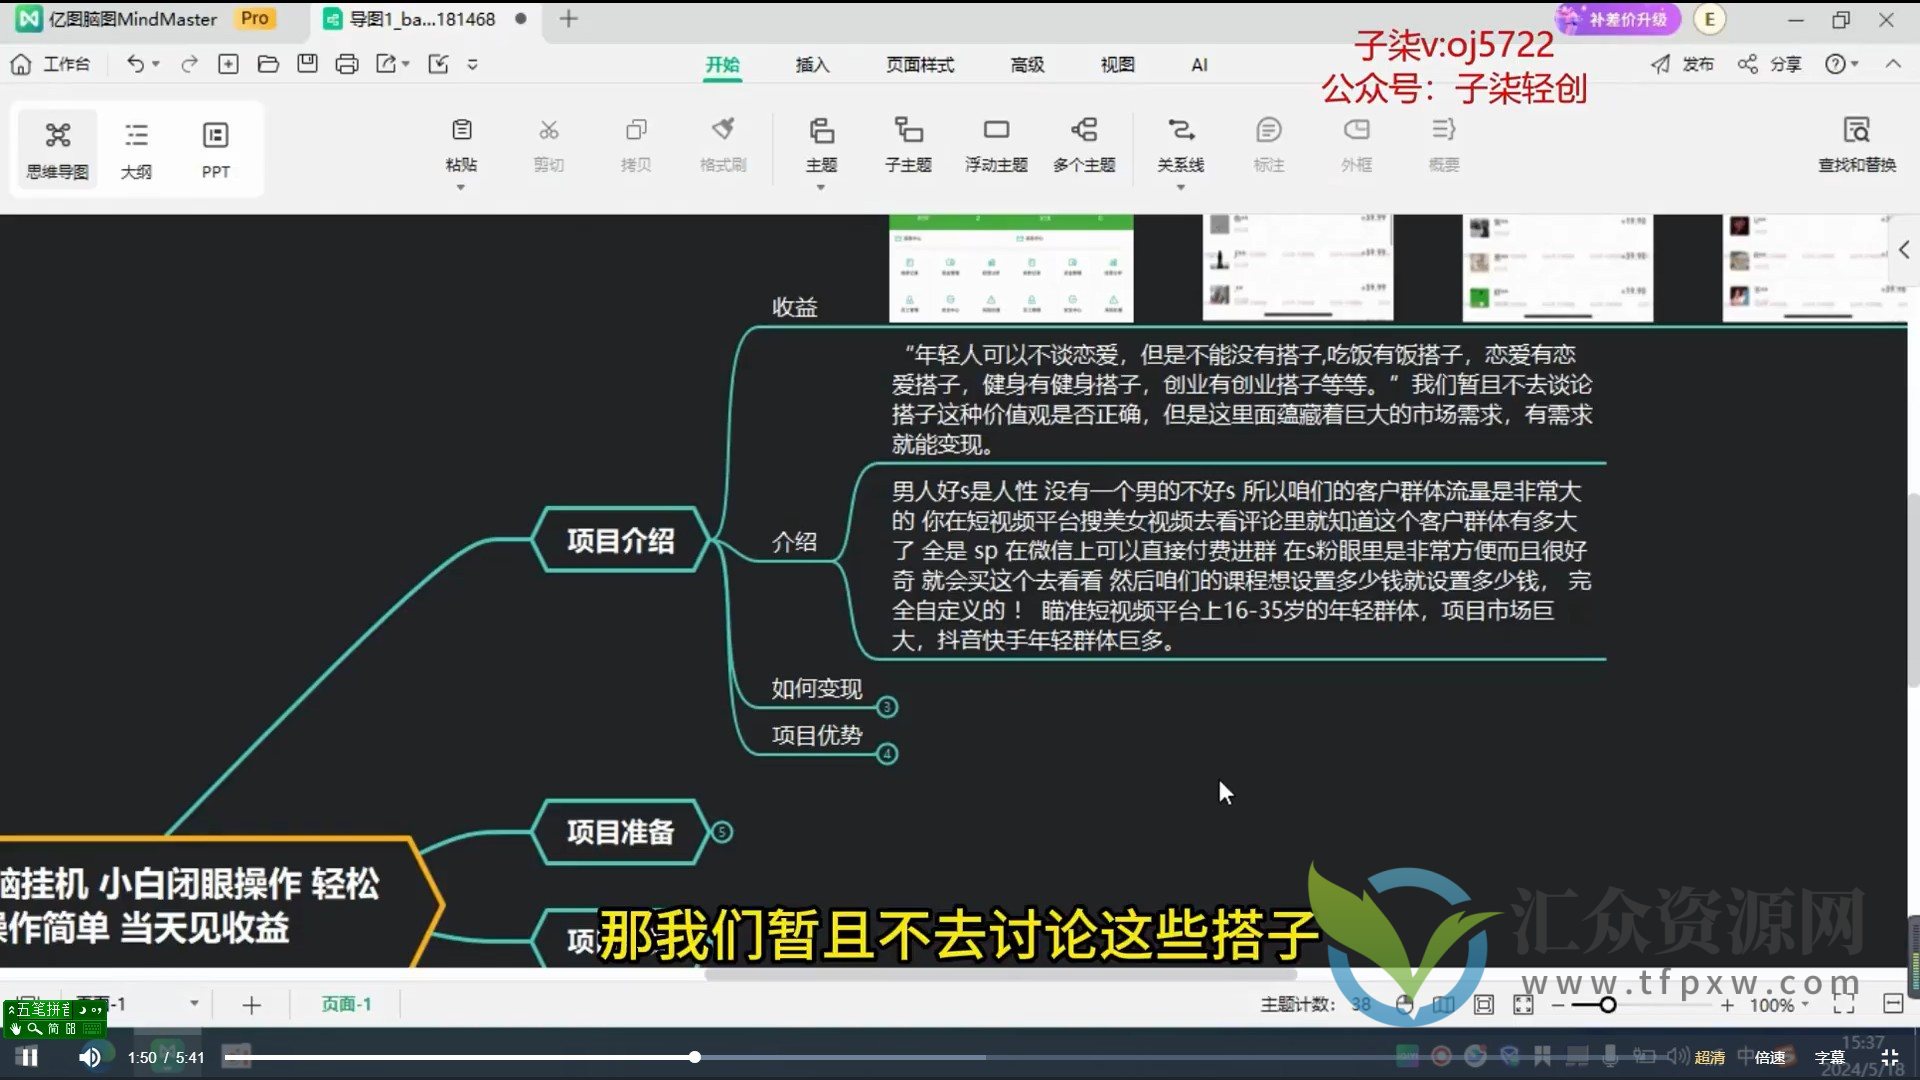Toggle play/pause on the video playback

(x=29, y=1058)
